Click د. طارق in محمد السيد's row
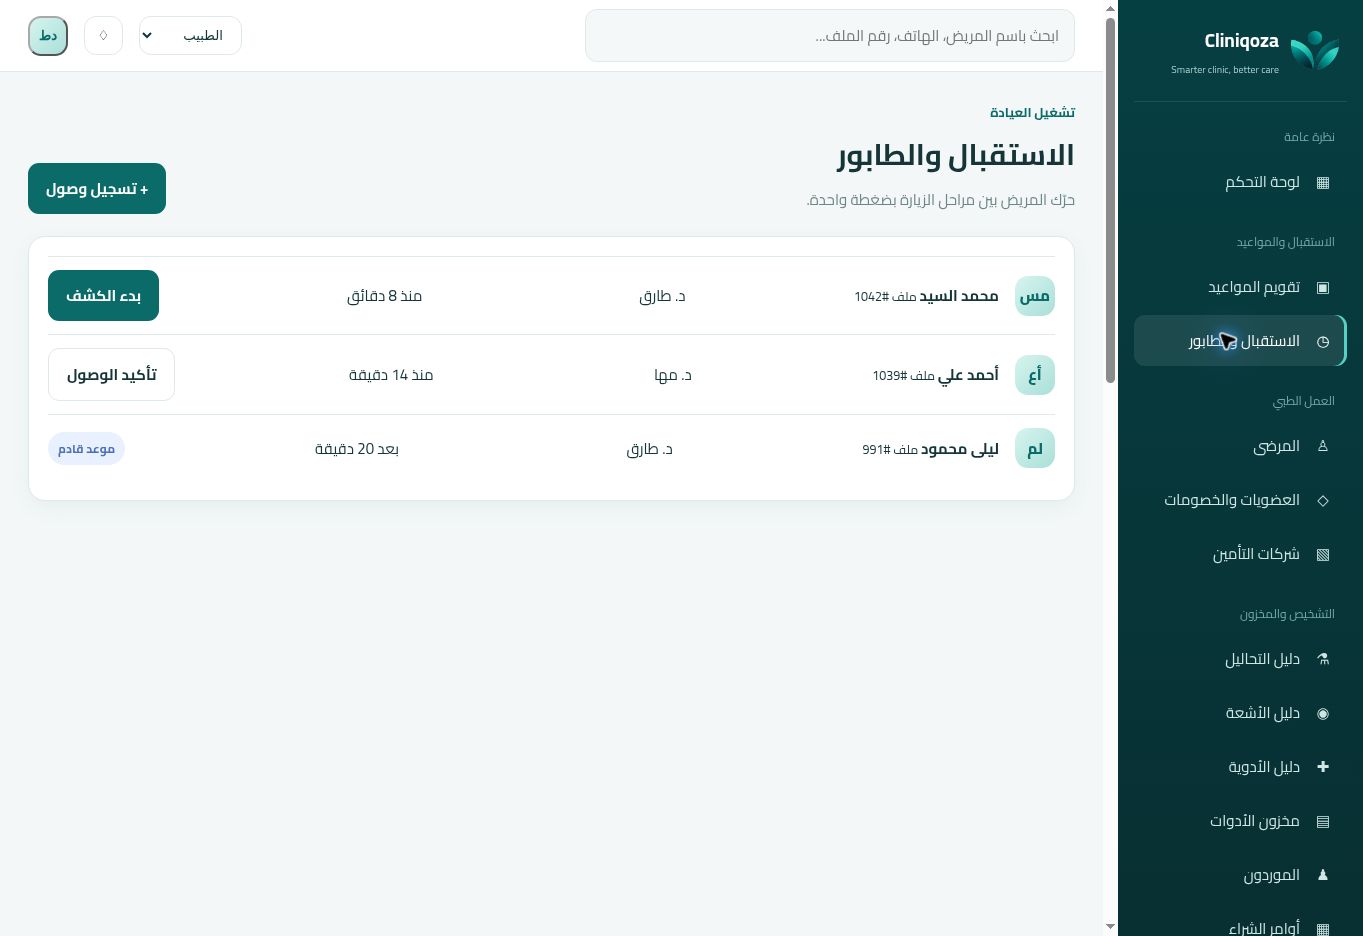The height and width of the screenshot is (936, 1363). (663, 296)
